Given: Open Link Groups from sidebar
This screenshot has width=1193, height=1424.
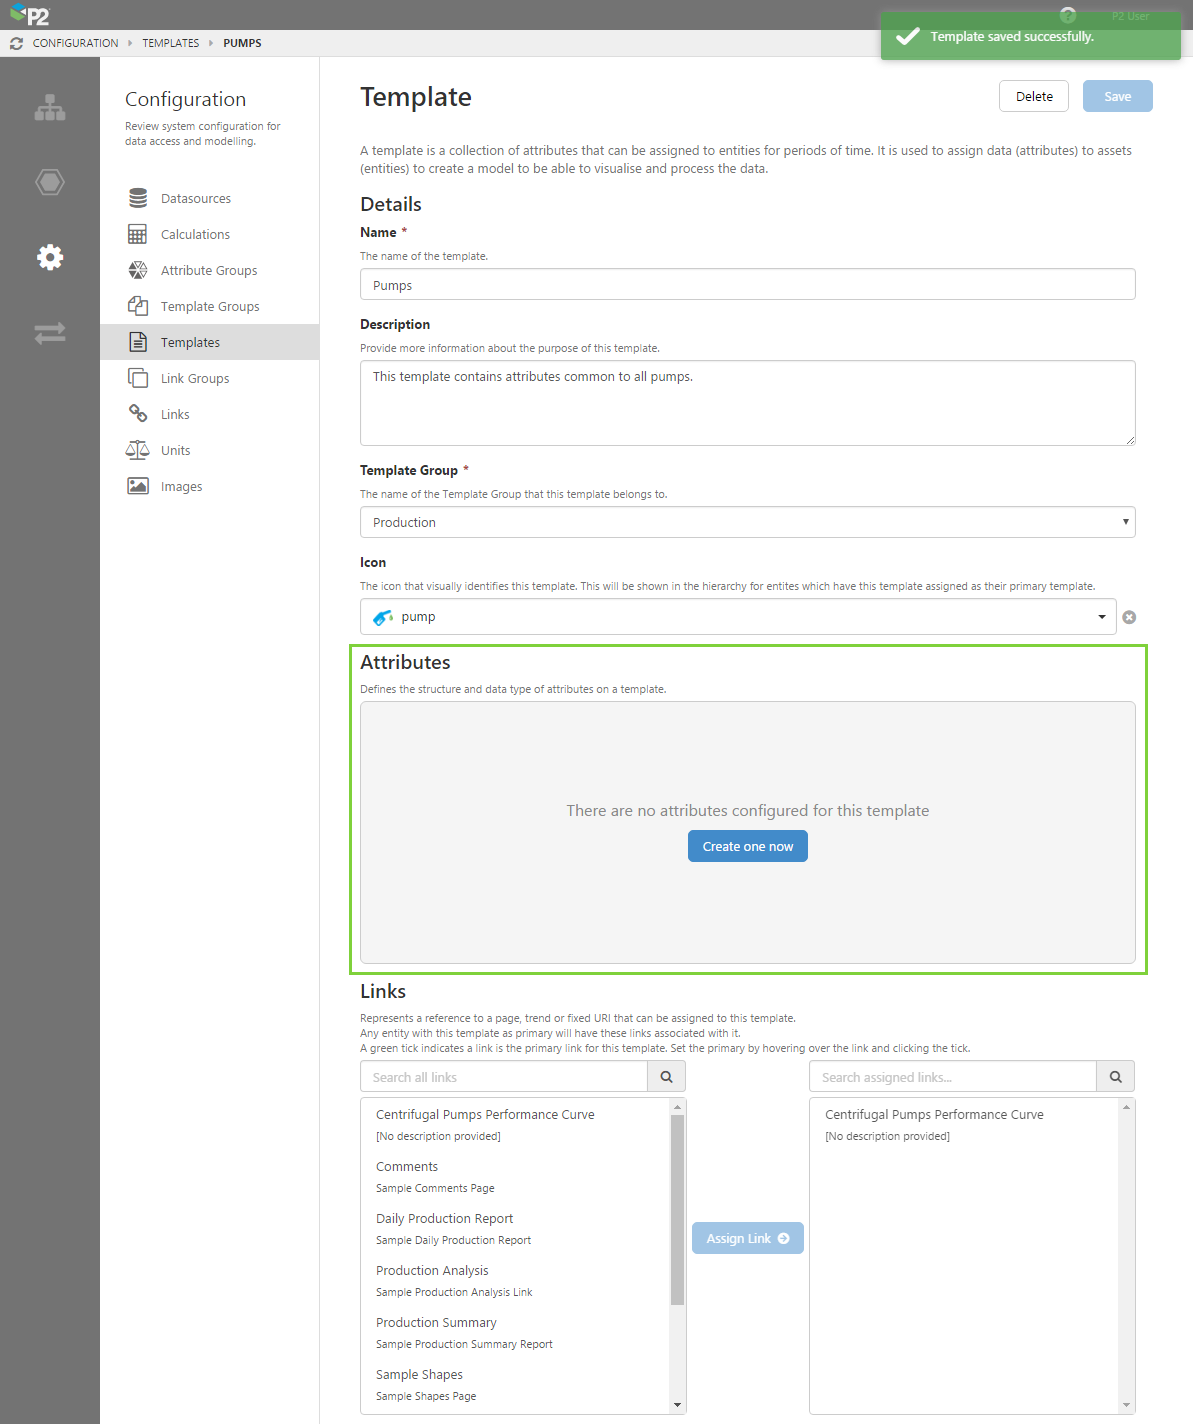Looking at the screenshot, I should [194, 378].
